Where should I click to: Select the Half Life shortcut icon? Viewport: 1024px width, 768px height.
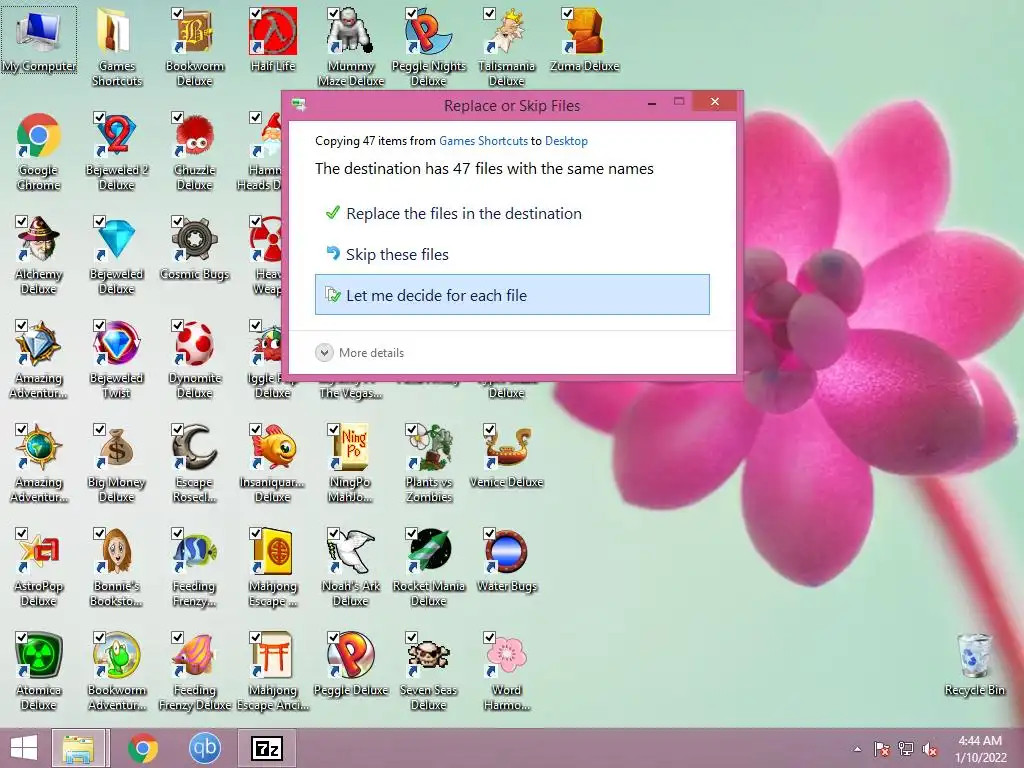(272, 31)
